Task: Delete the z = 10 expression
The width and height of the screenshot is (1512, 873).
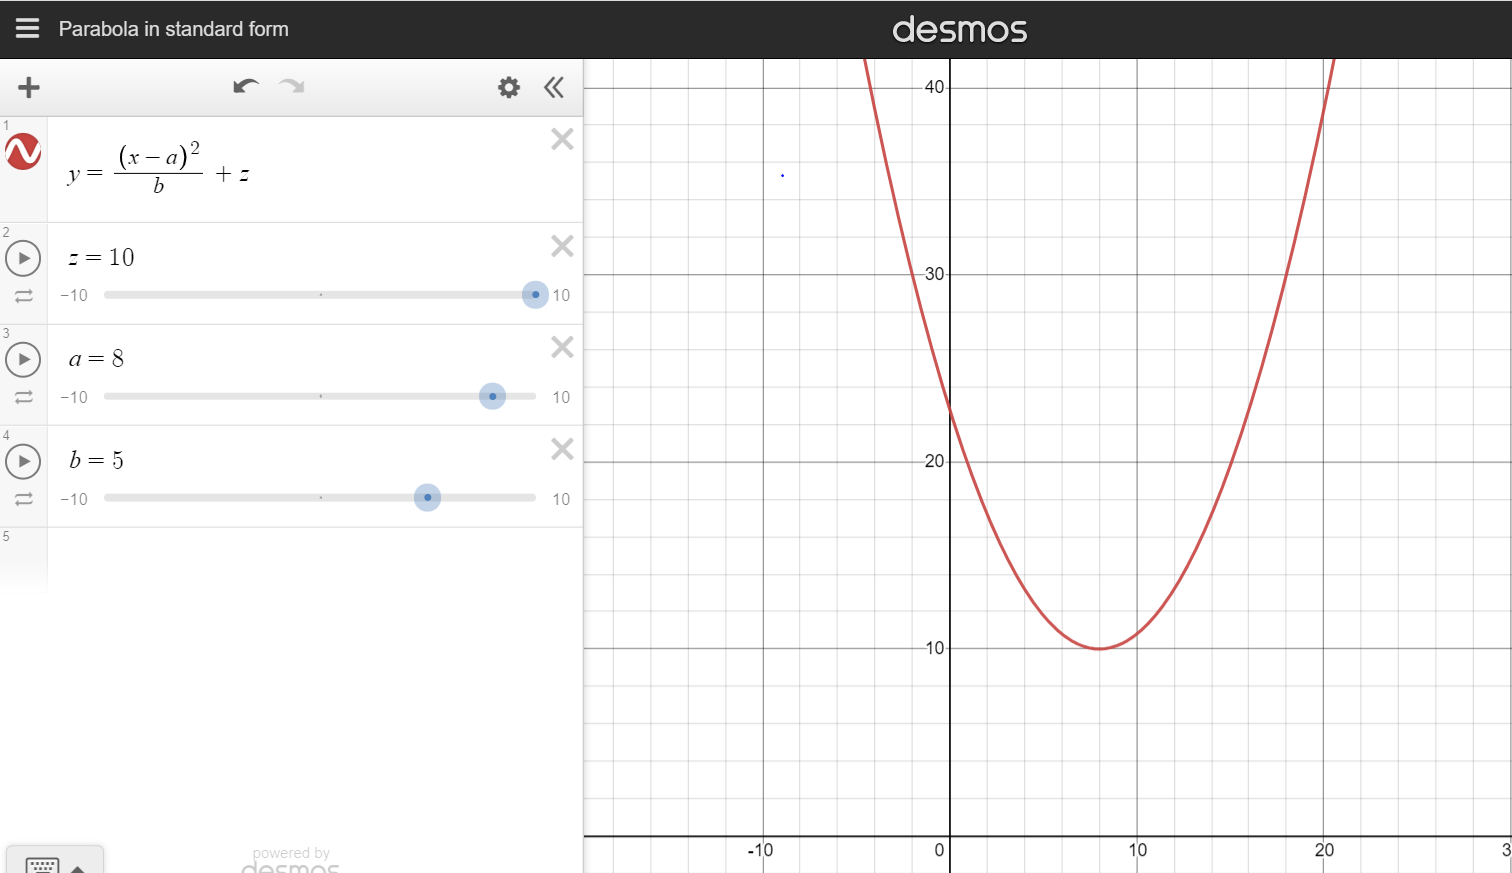Action: click(562, 246)
